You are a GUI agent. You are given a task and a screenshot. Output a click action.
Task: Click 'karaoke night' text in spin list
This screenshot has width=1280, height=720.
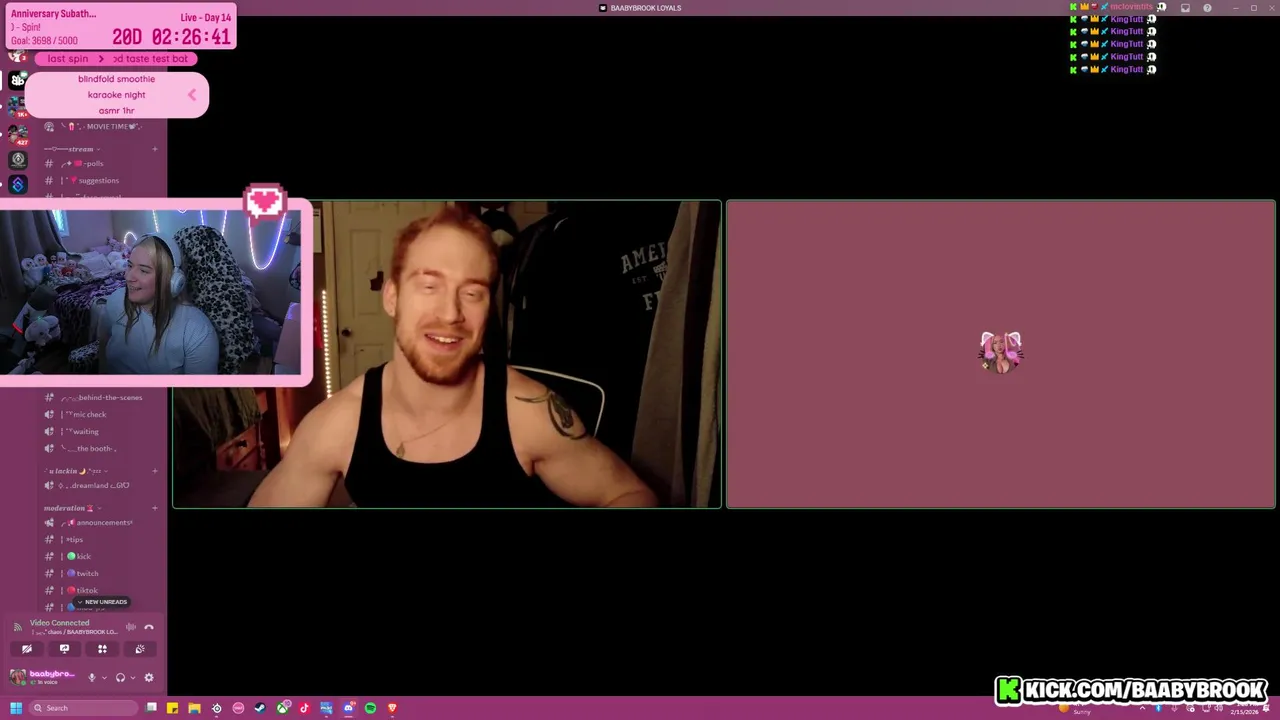(x=116, y=95)
